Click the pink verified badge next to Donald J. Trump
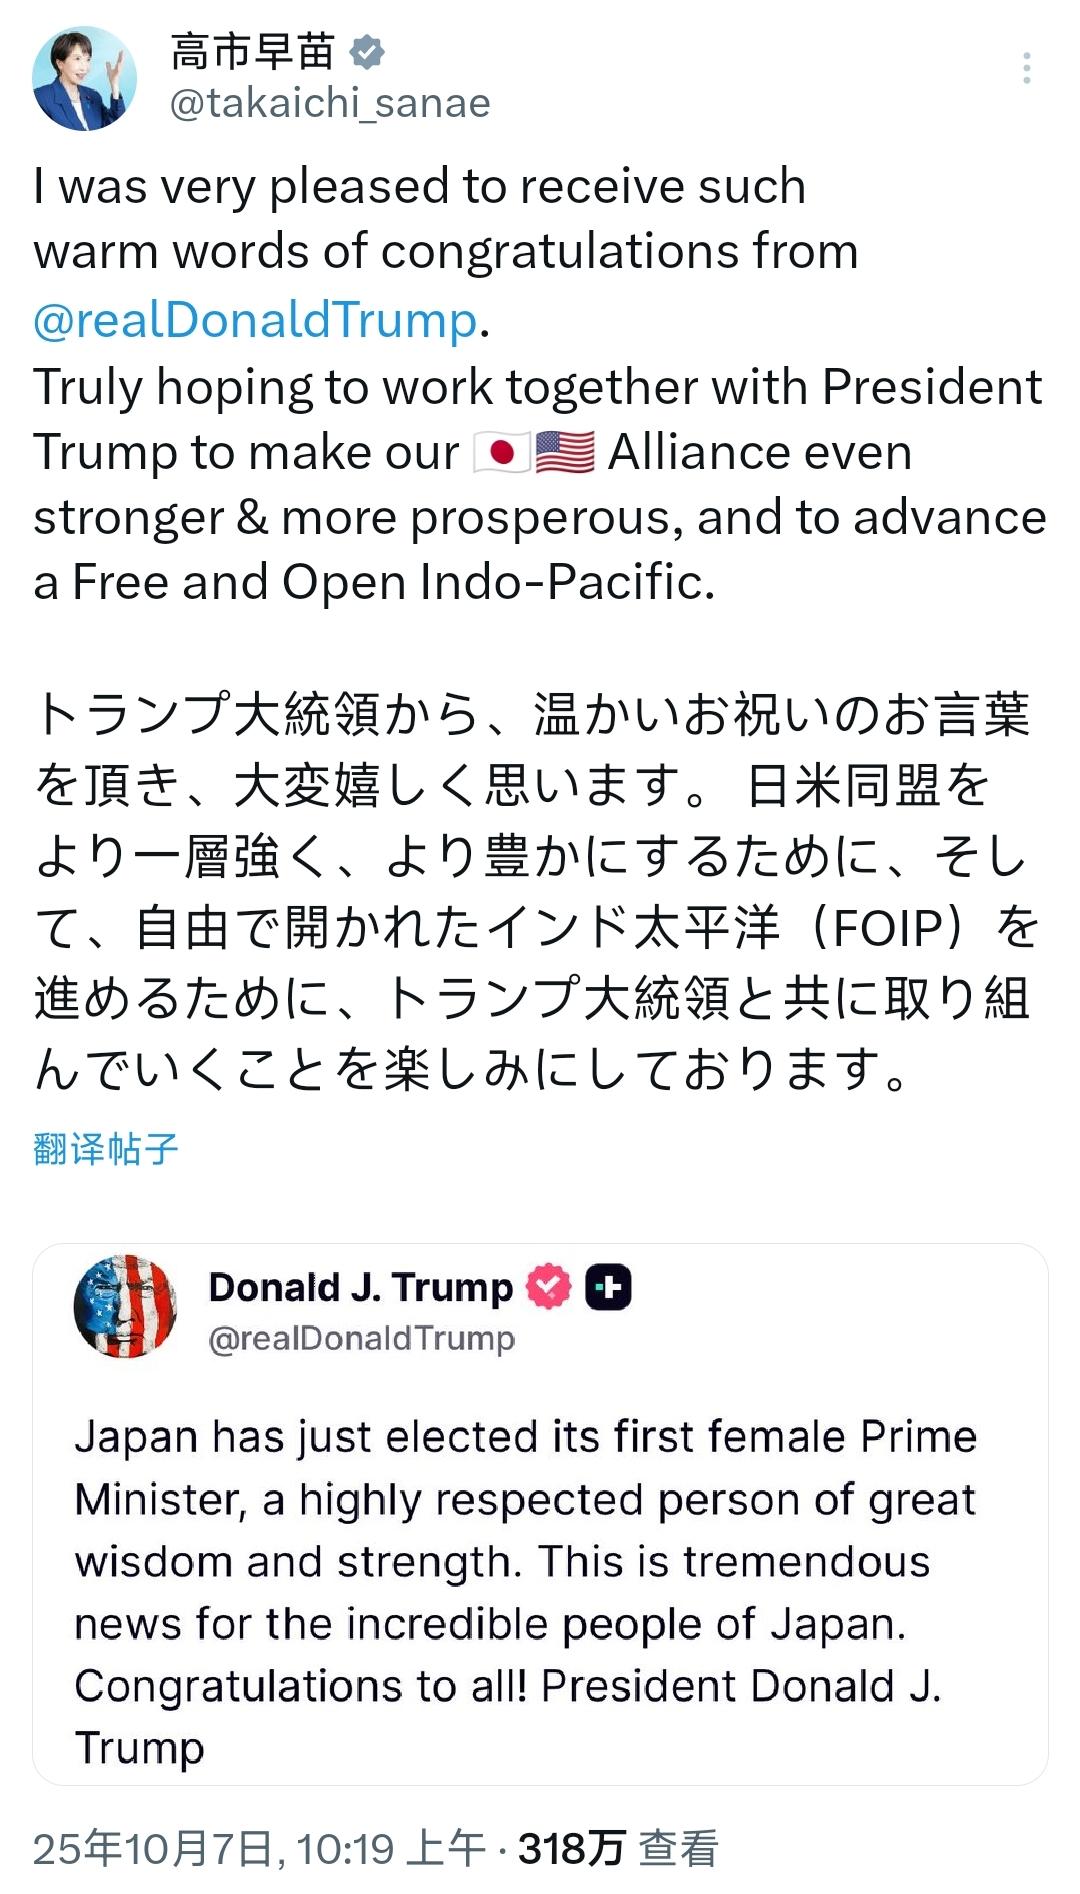Image resolution: width=1080 pixels, height=1894 pixels. pyautogui.click(x=549, y=1287)
